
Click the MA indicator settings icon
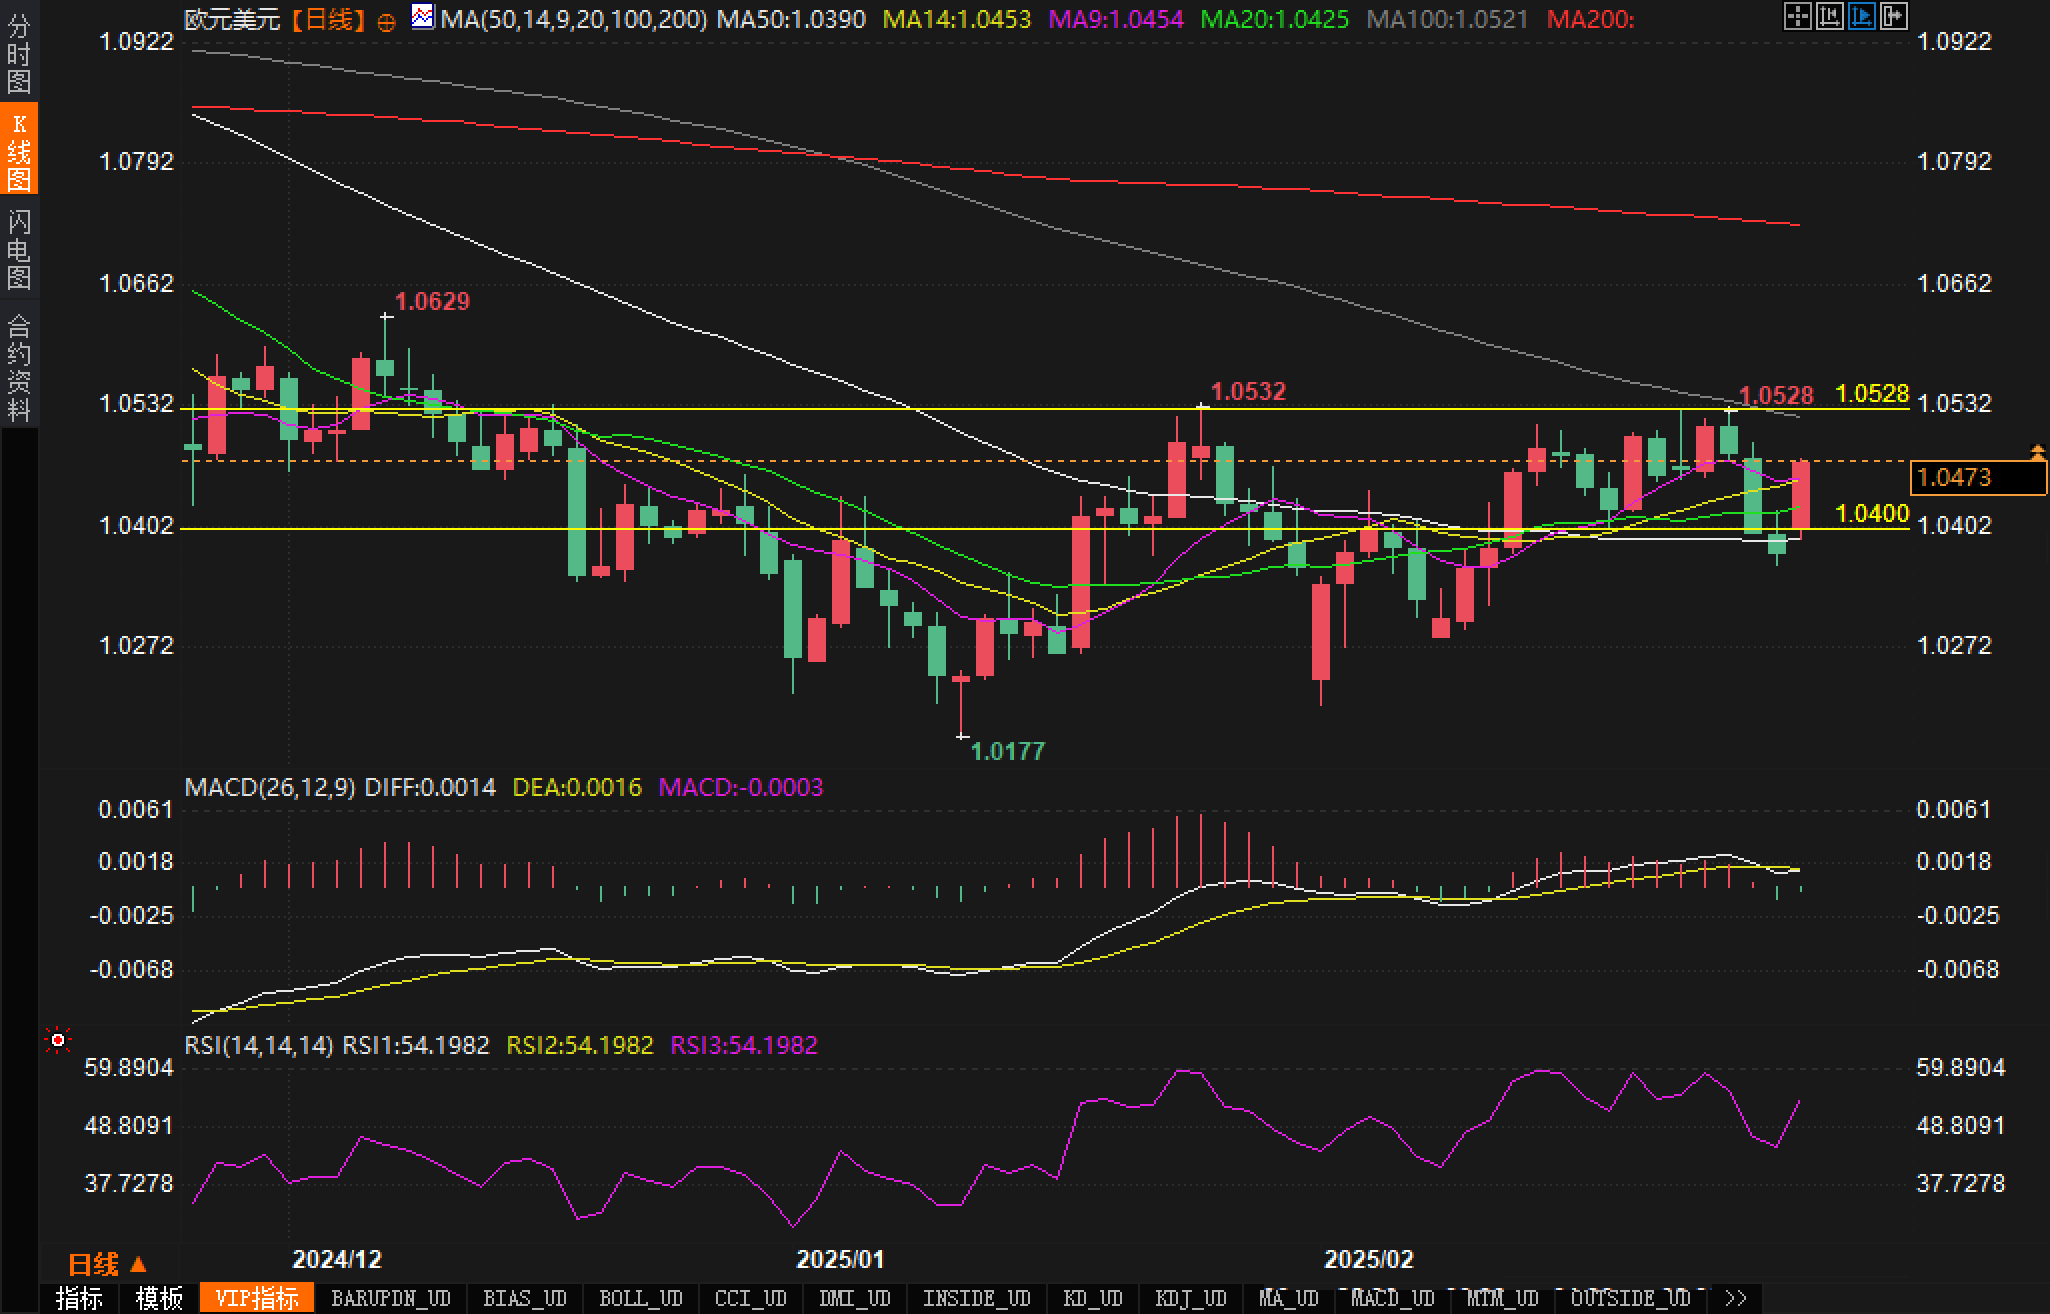tap(423, 17)
